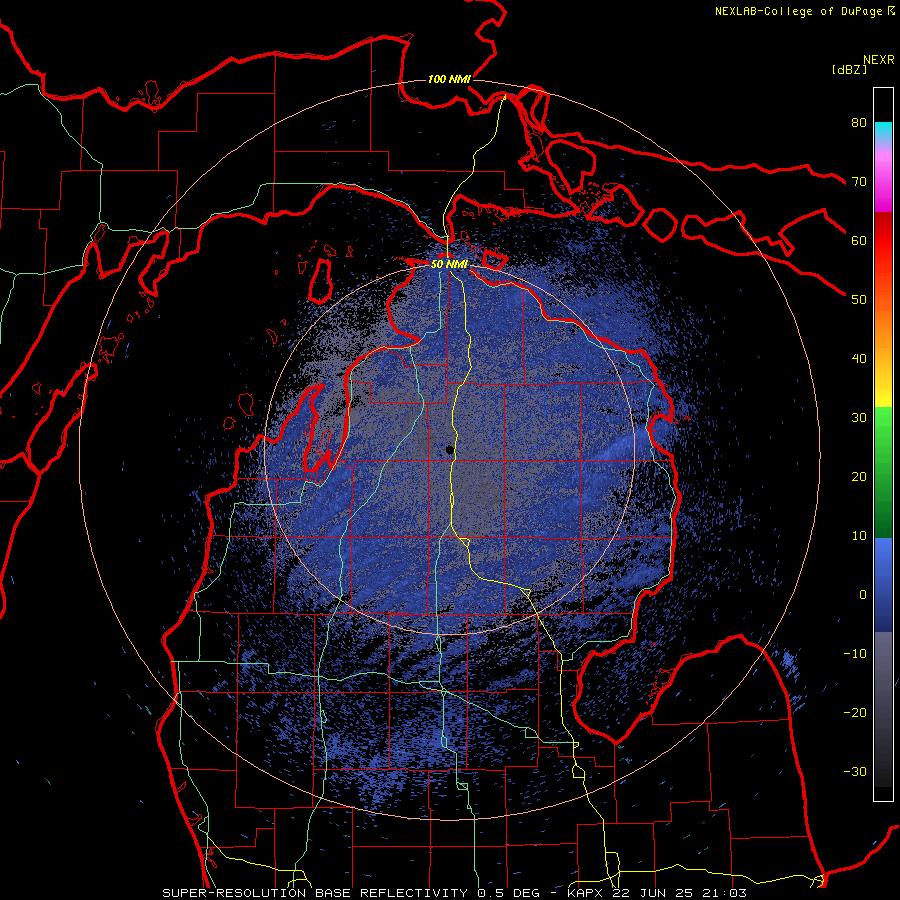The height and width of the screenshot is (900, 900).
Task: Click the green segment of the color bar
Action: [x=883, y=472]
